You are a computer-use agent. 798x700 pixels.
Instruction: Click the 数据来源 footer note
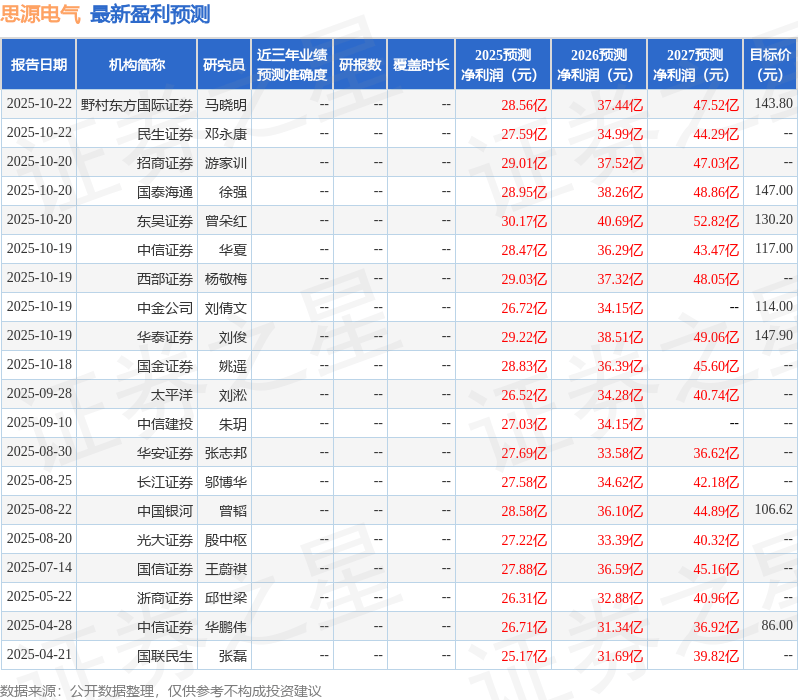pos(161,691)
